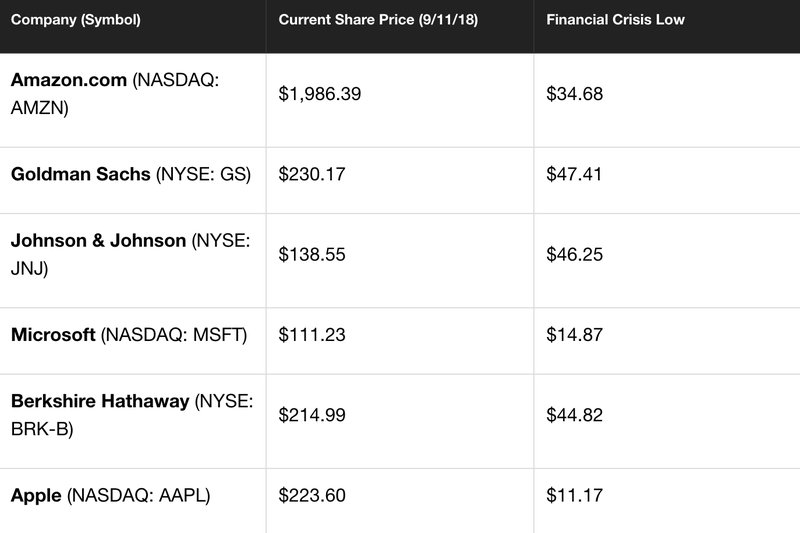
Task: Select the Apple company name
Action: point(36,496)
